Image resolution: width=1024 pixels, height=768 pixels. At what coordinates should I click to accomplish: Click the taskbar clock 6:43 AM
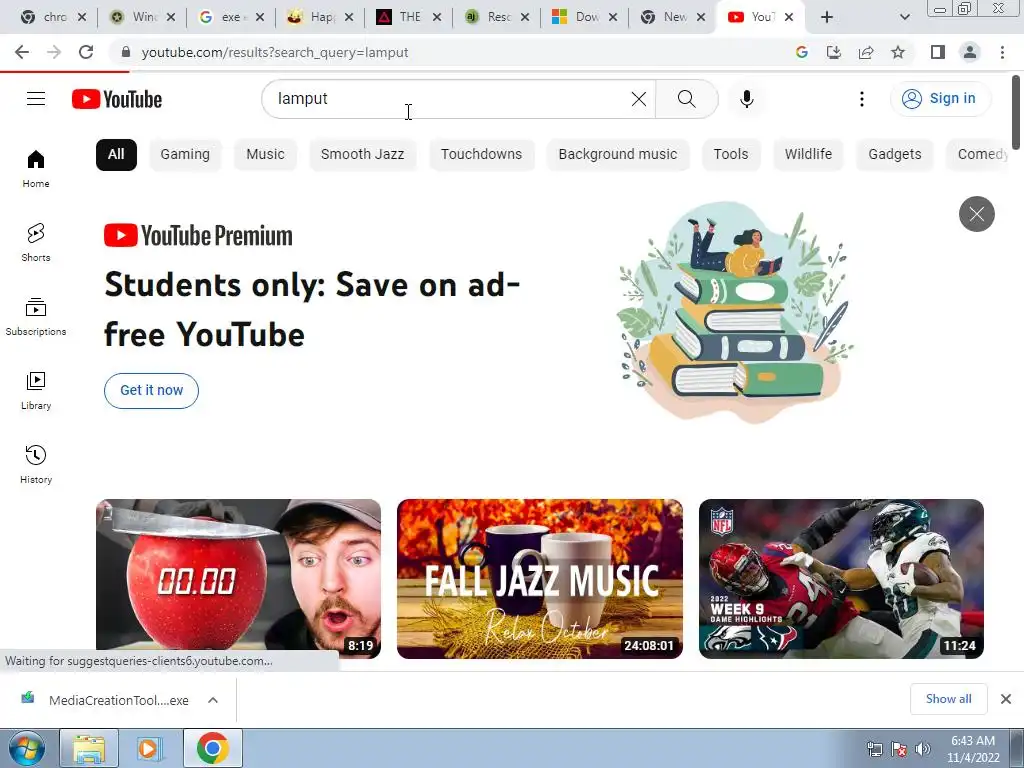[x=973, y=741]
